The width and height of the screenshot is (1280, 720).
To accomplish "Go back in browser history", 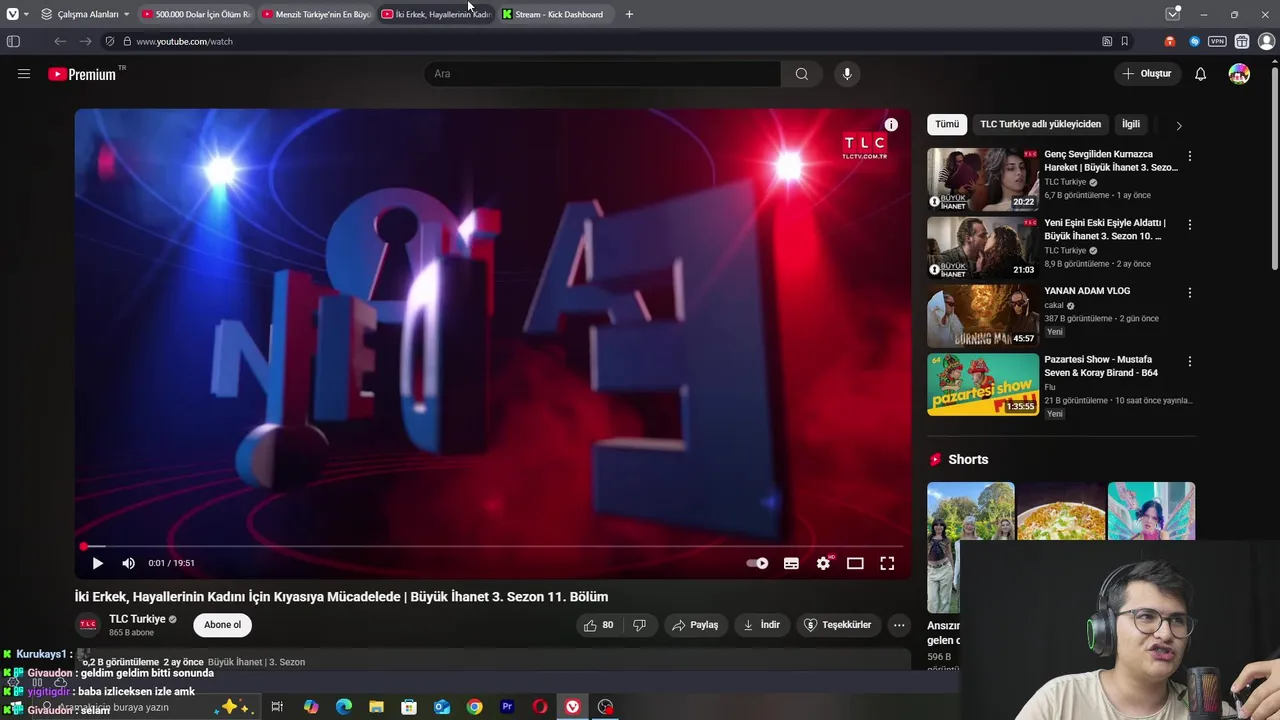I will click(60, 41).
